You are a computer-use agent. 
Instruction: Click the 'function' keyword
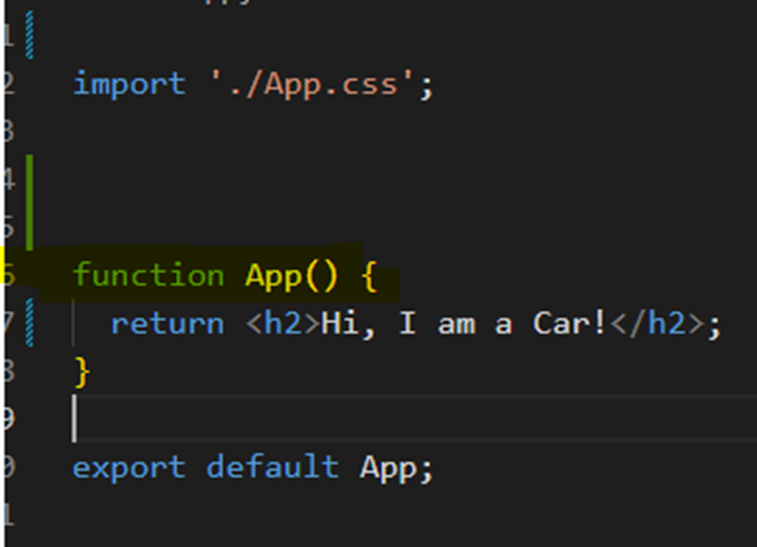(x=149, y=276)
